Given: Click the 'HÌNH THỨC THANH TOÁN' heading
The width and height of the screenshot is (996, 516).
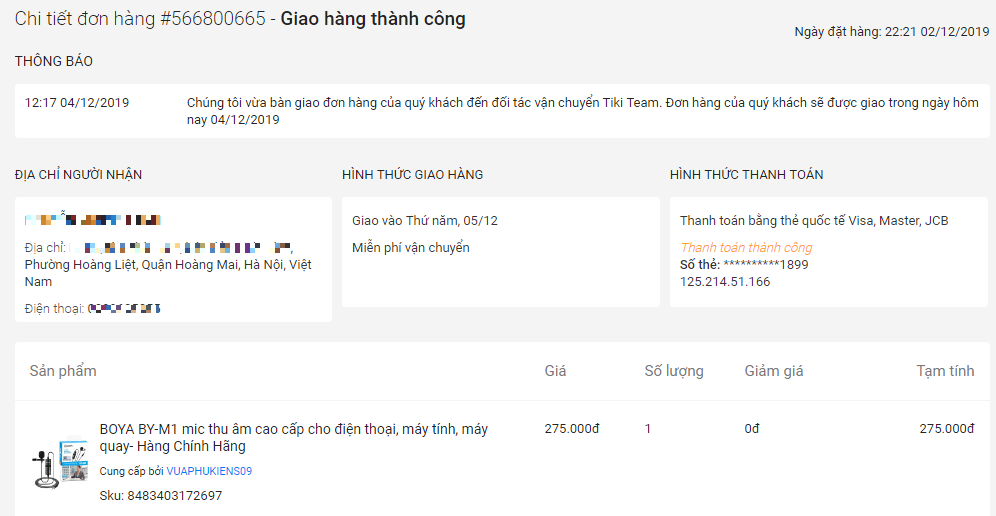Looking at the screenshot, I should [746, 175].
